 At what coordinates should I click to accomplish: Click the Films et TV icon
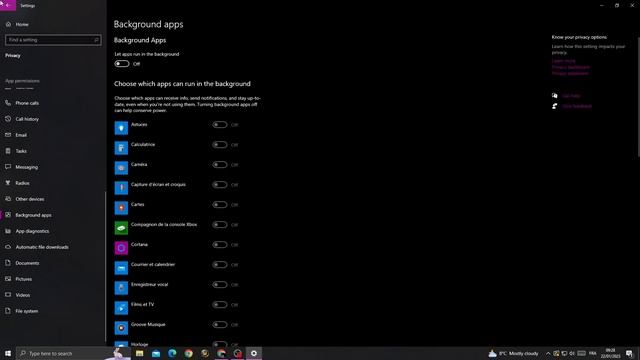(121, 308)
